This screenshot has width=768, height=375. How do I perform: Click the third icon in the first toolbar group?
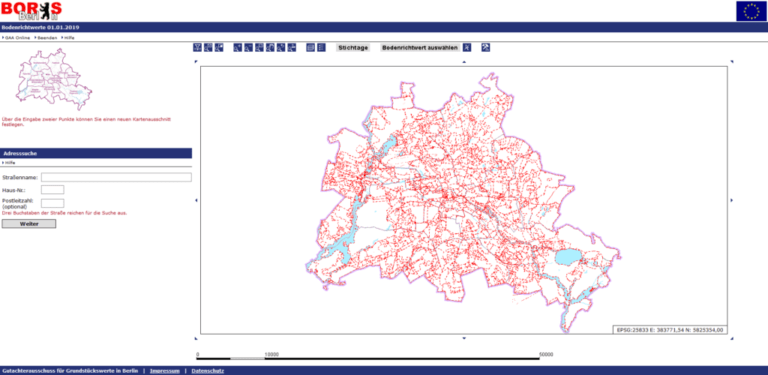pos(219,47)
